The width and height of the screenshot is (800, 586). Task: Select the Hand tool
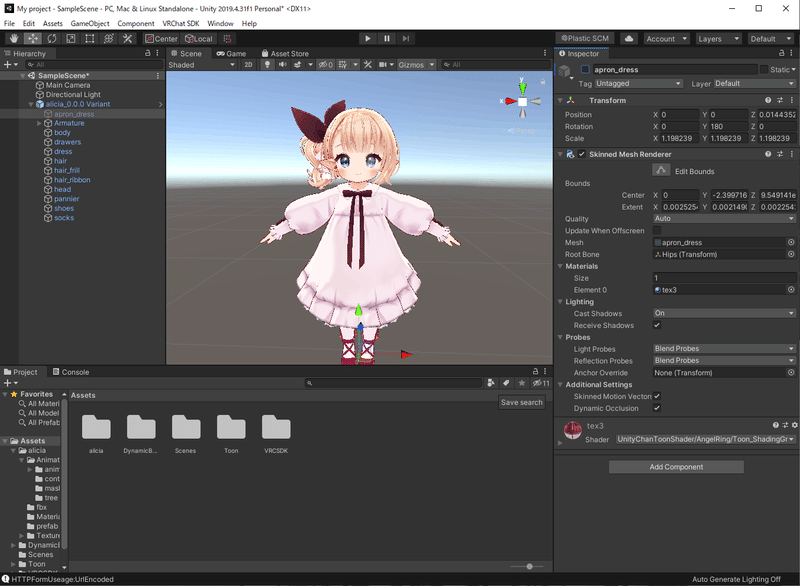coord(14,39)
